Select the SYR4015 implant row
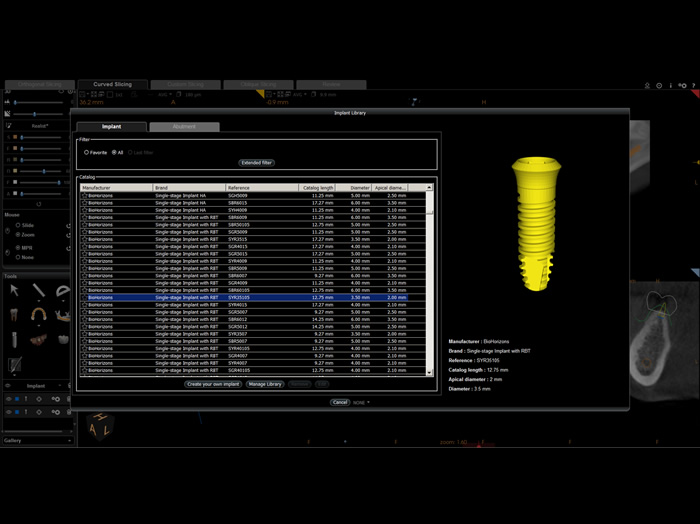Viewport: 700px width, 524px height. coord(244,305)
